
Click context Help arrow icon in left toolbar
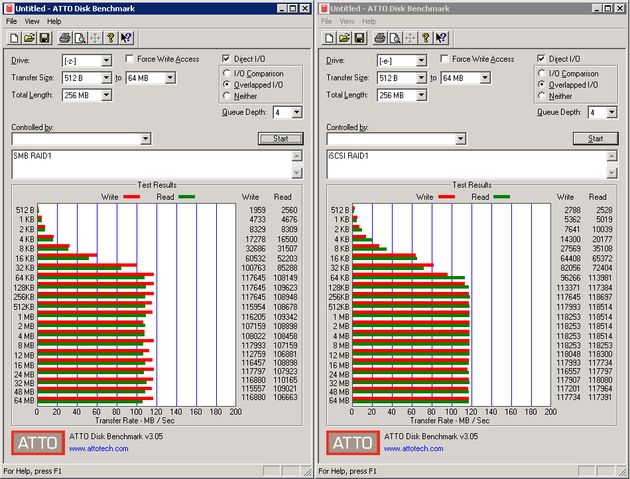point(126,38)
